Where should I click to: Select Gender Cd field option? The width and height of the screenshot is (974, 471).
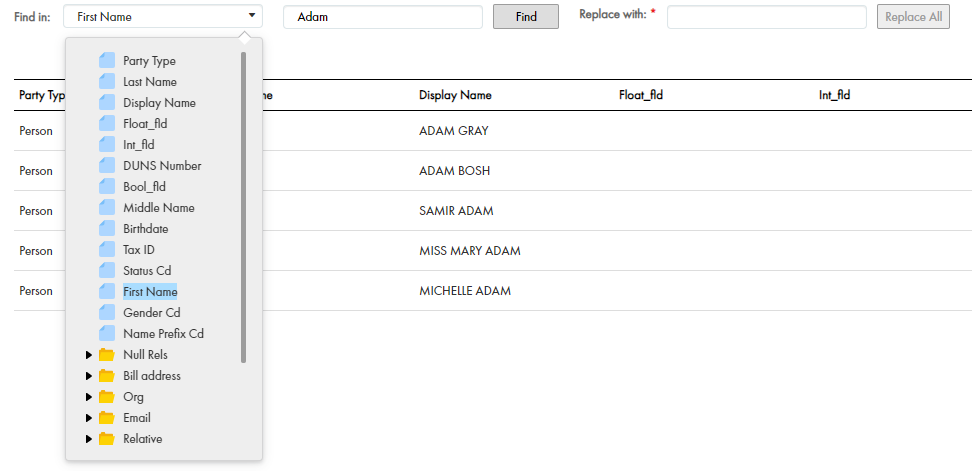click(152, 313)
